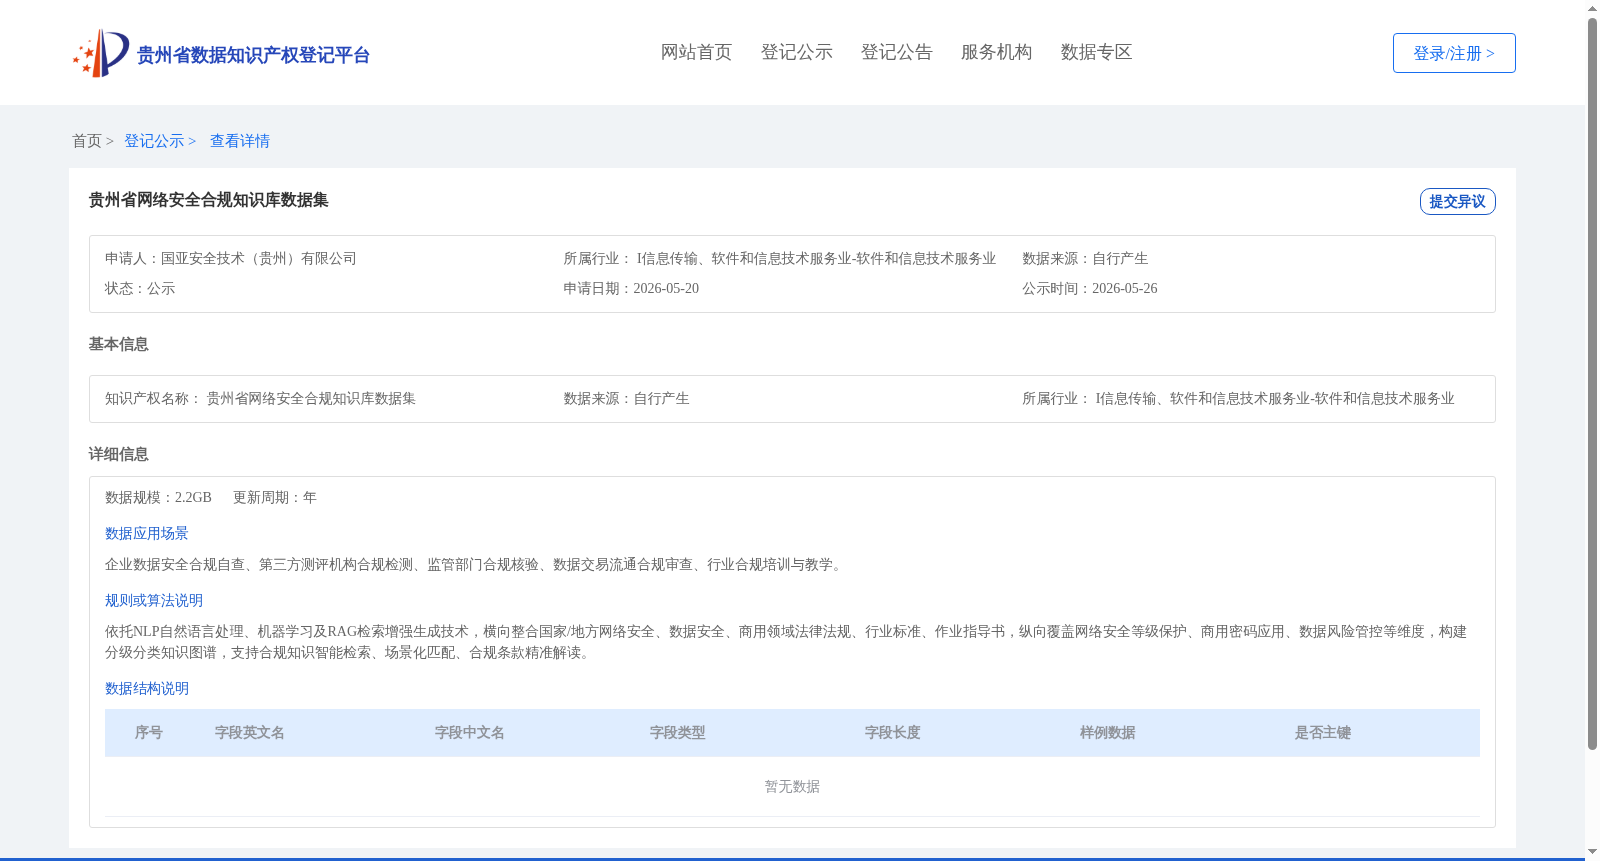Viewport: 1600px width, 861px height.
Task: Click the 是否主键 column header
Action: 1323,733
